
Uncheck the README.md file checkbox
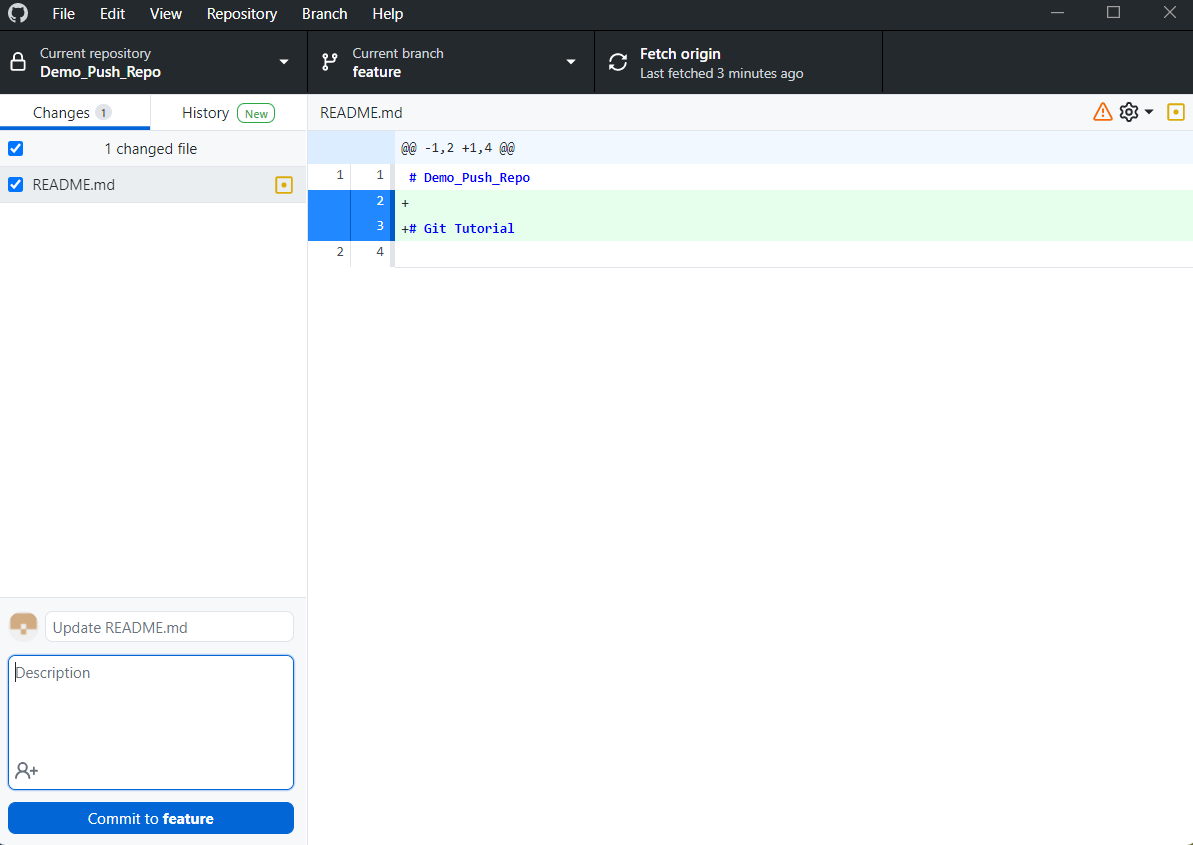click(16, 185)
